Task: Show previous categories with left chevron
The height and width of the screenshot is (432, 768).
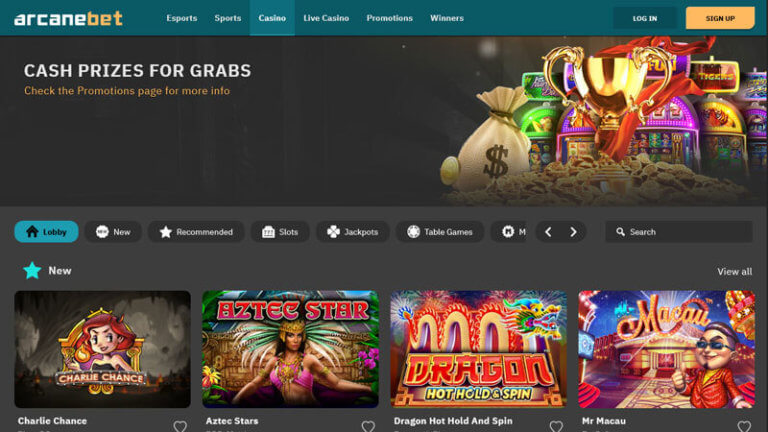Action: point(548,232)
